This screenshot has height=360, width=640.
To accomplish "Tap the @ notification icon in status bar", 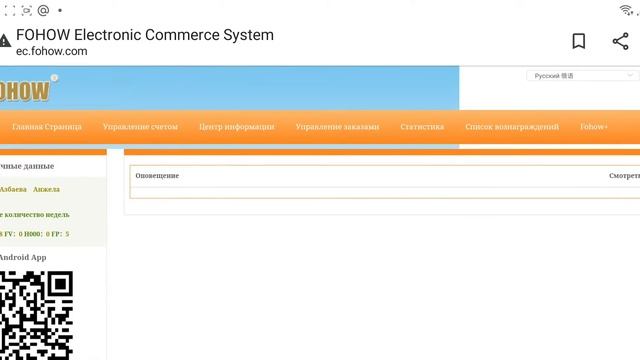I will pos(43,10).
